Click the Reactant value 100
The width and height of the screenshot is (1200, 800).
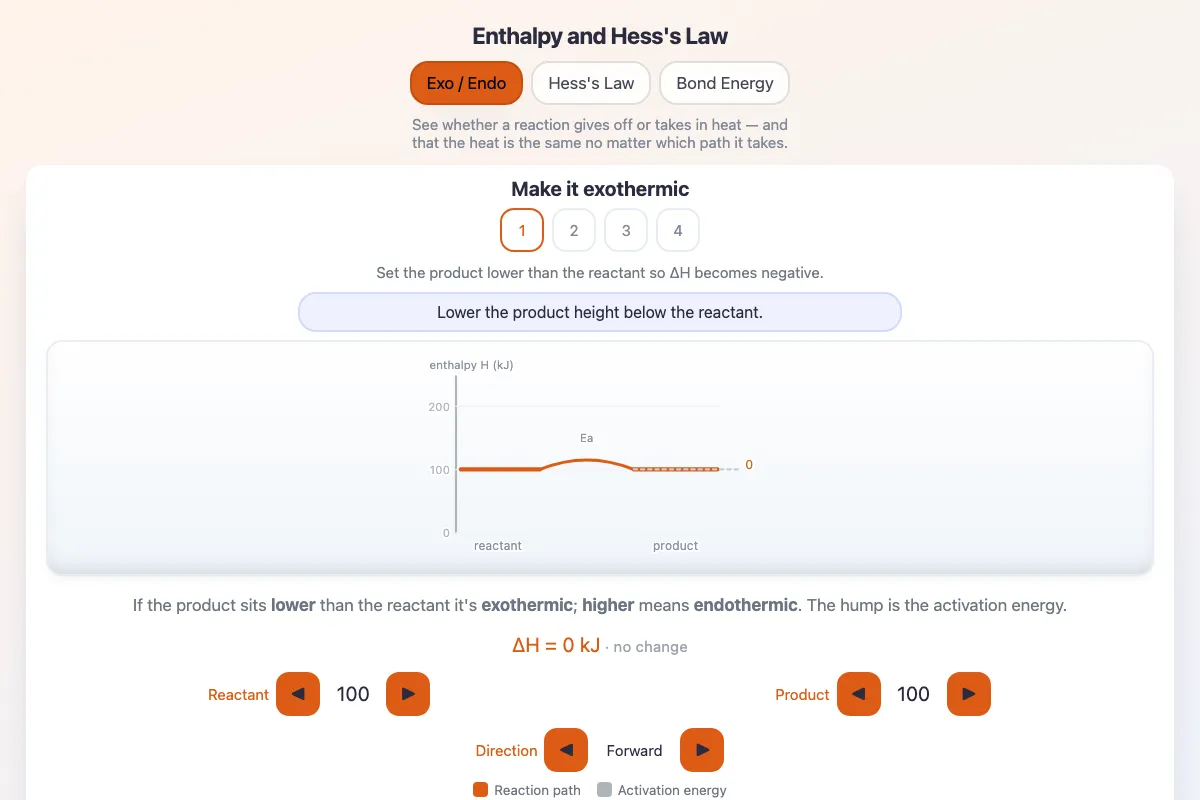click(353, 694)
